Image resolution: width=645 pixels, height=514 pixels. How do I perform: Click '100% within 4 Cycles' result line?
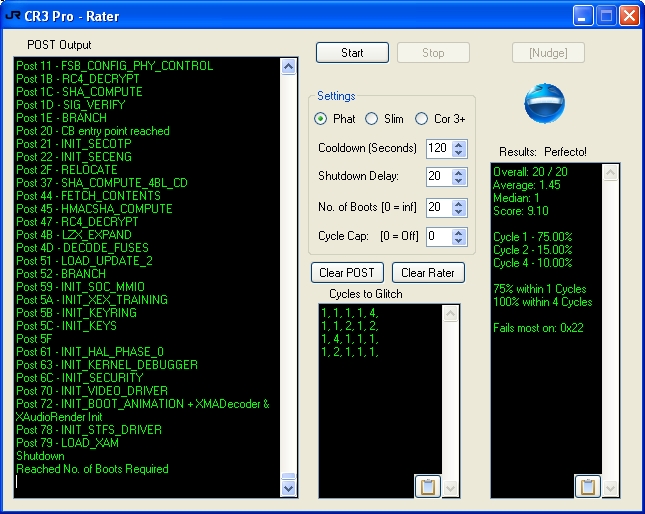pyautogui.click(x=543, y=302)
